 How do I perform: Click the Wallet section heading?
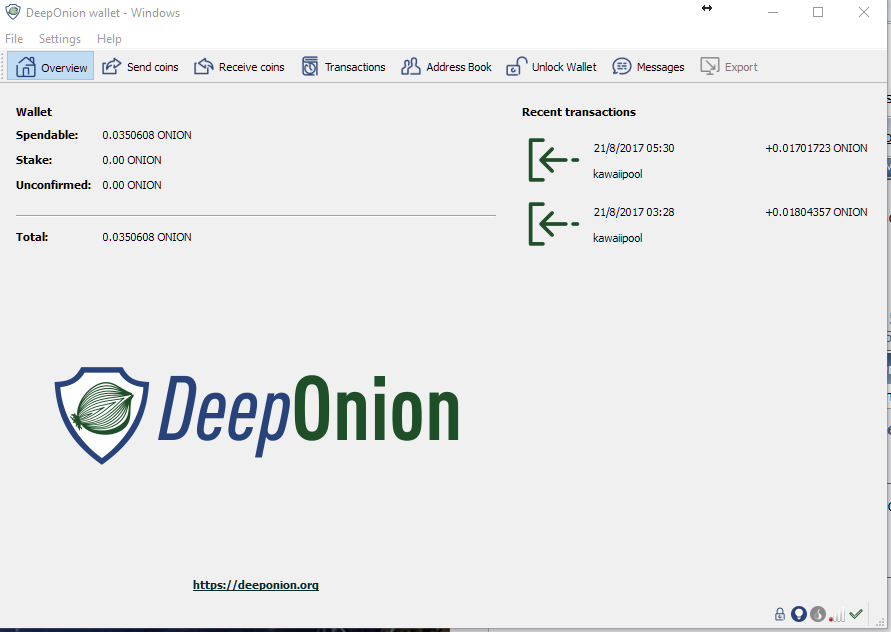click(x=34, y=112)
